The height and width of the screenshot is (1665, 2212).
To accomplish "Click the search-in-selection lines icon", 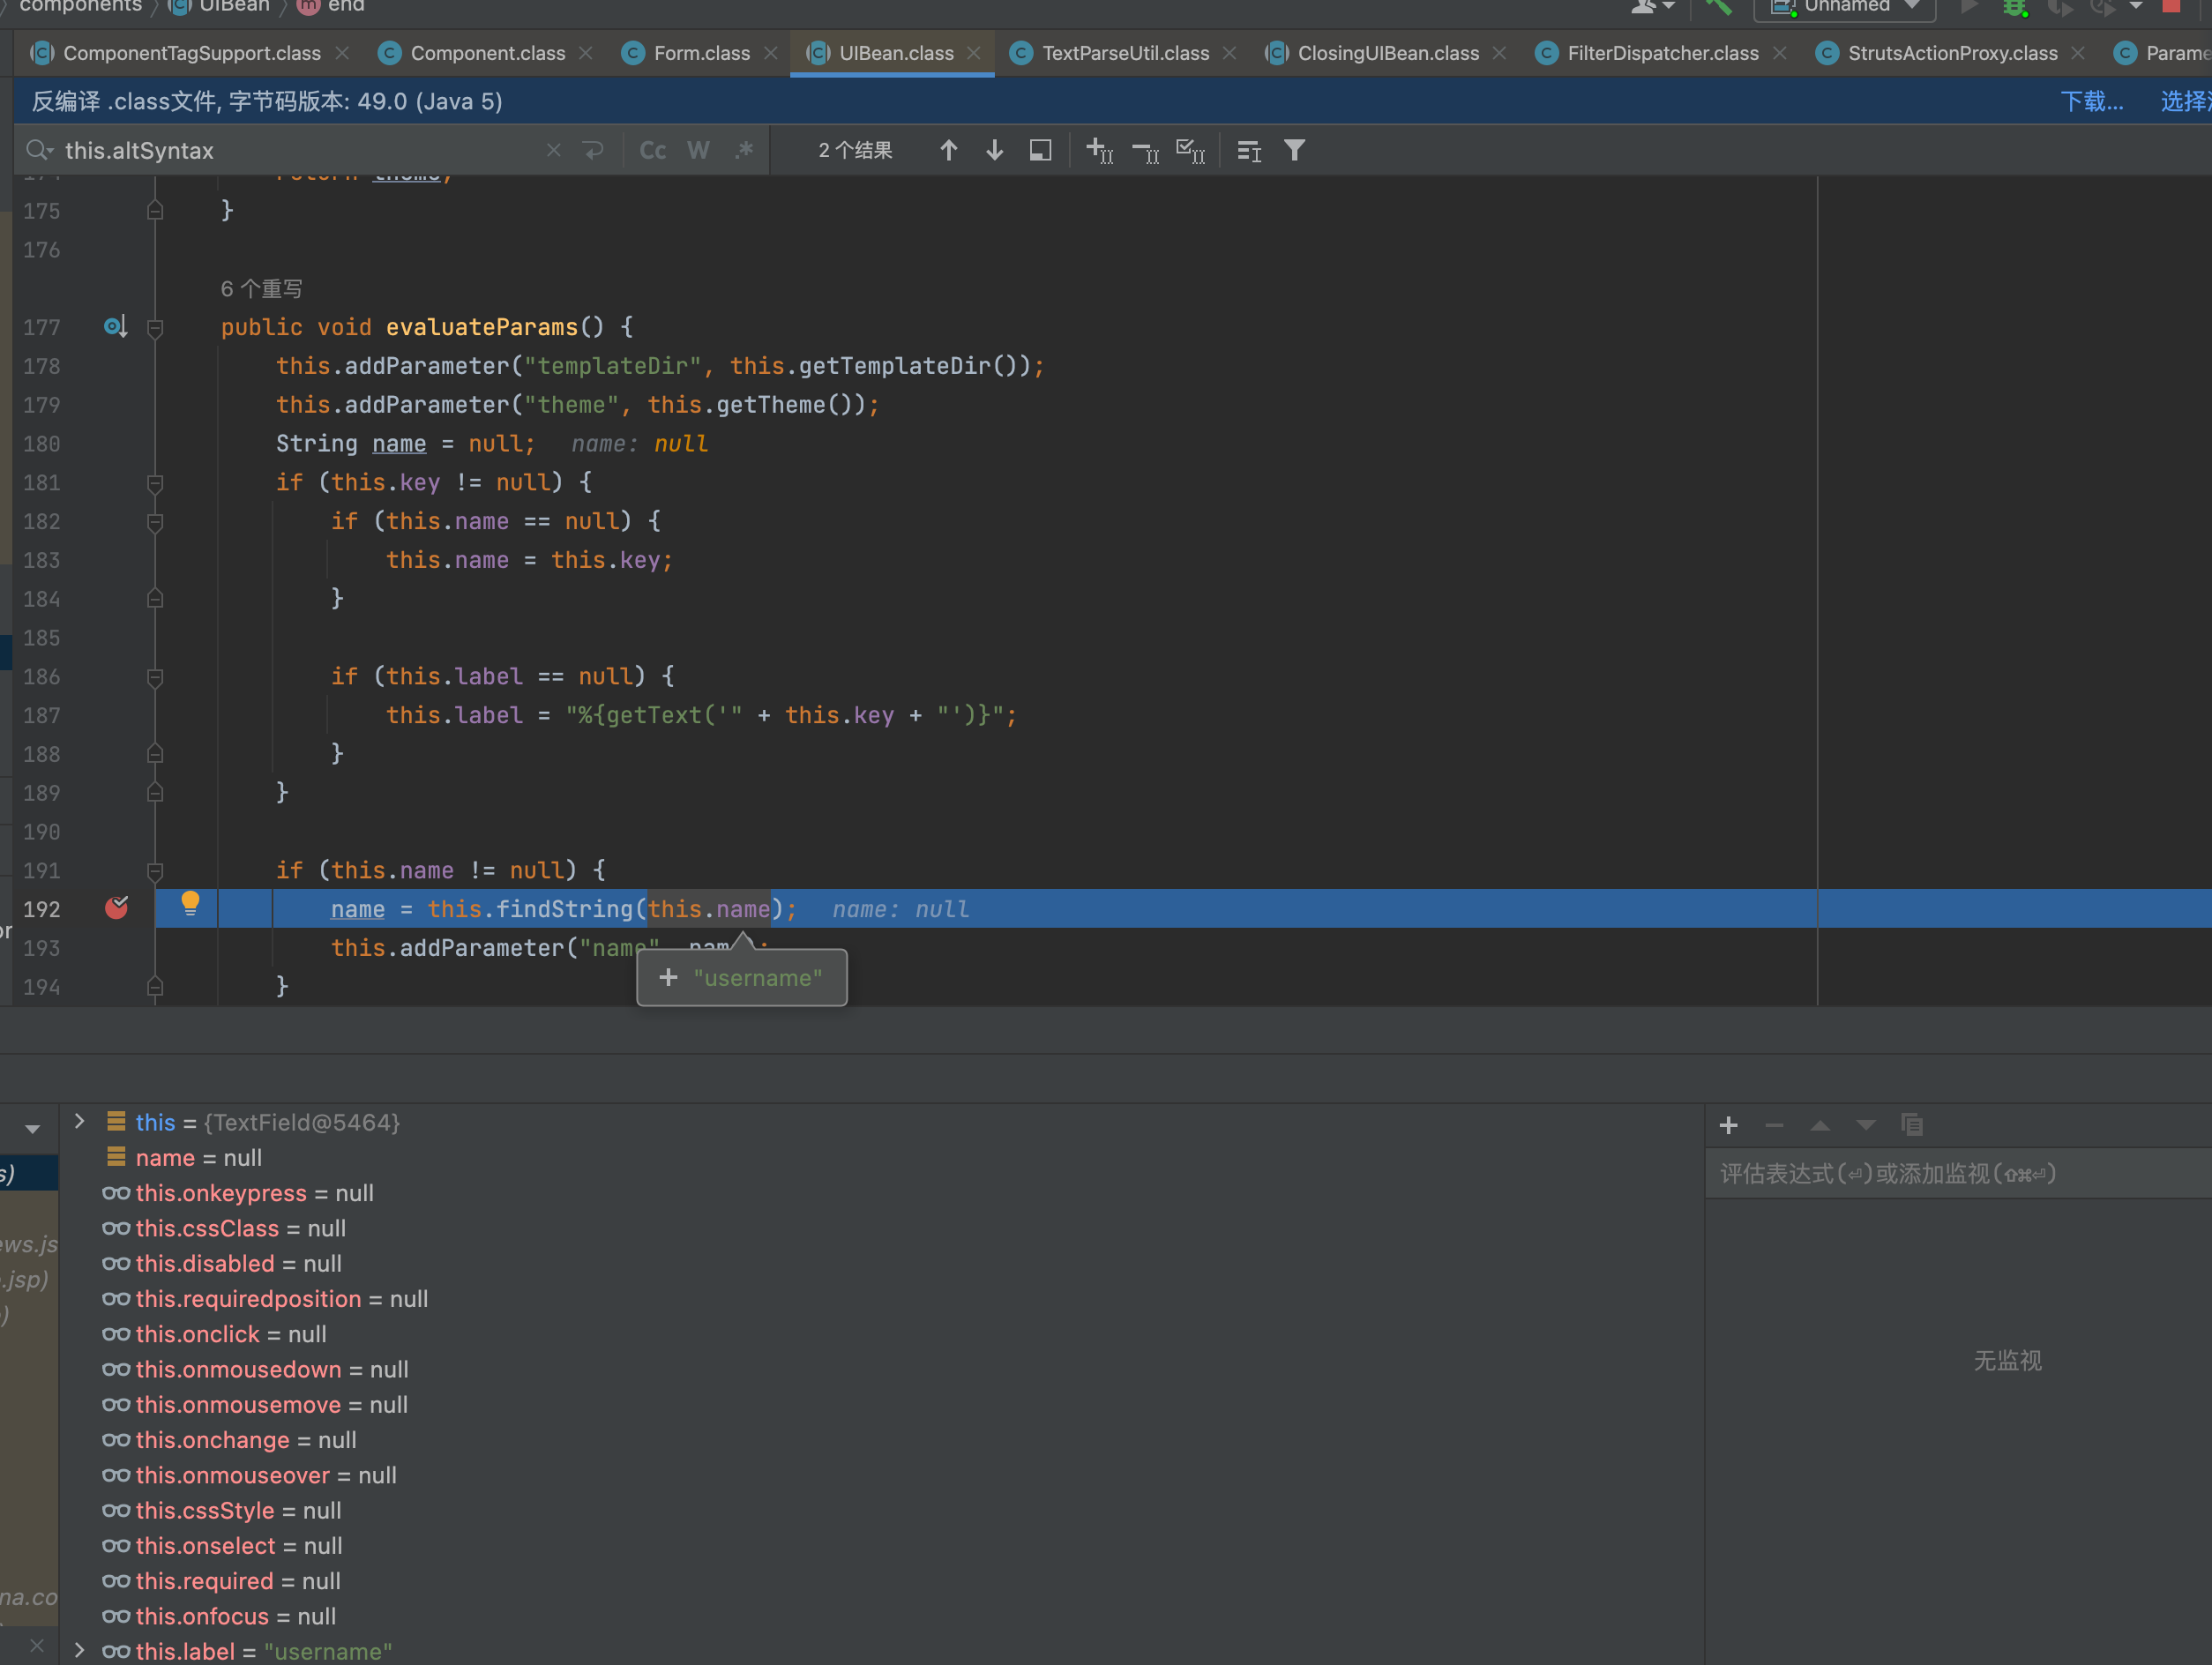I will (x=1249, y=151).
